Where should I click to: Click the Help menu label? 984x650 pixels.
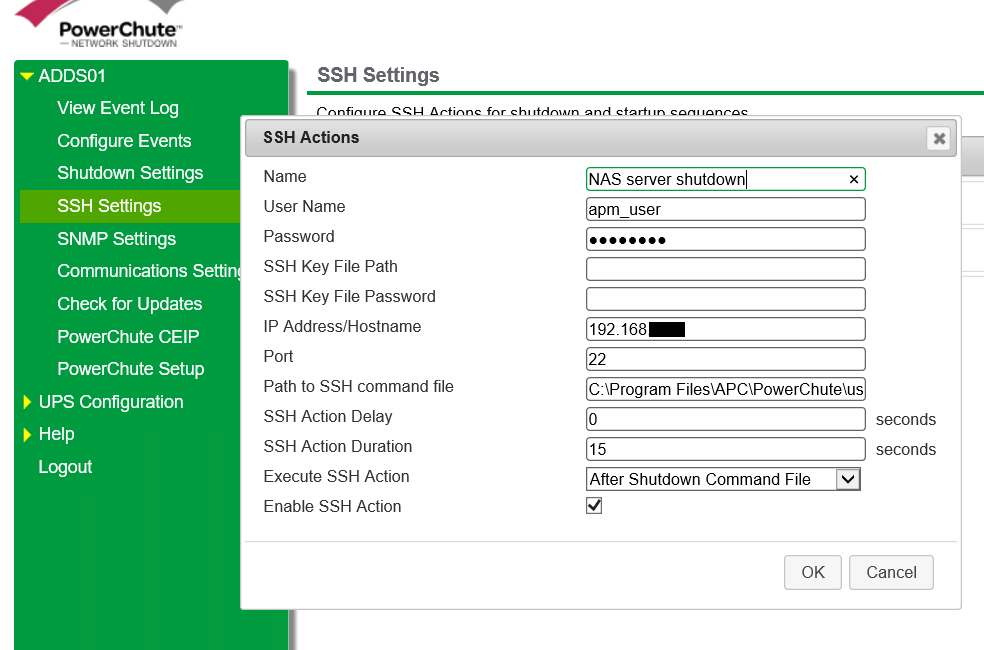[x=56, y=434]
